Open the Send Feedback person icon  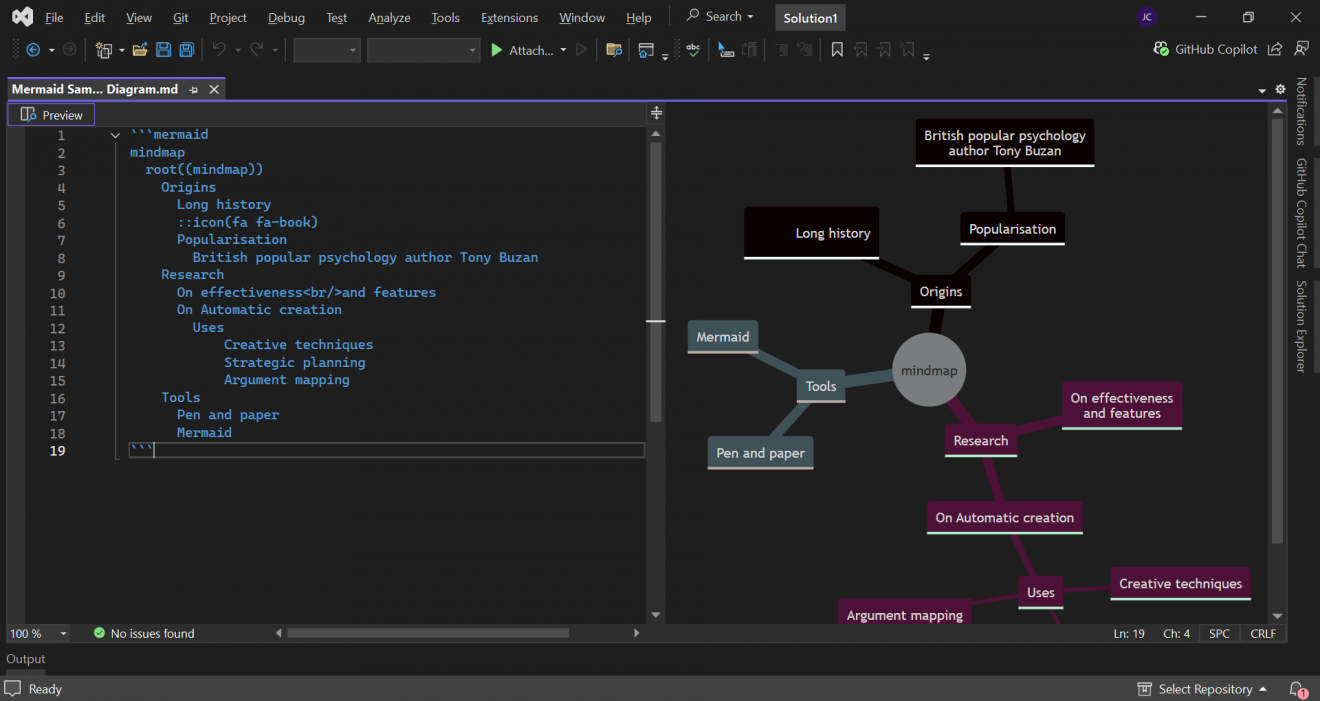point(1301,49)
